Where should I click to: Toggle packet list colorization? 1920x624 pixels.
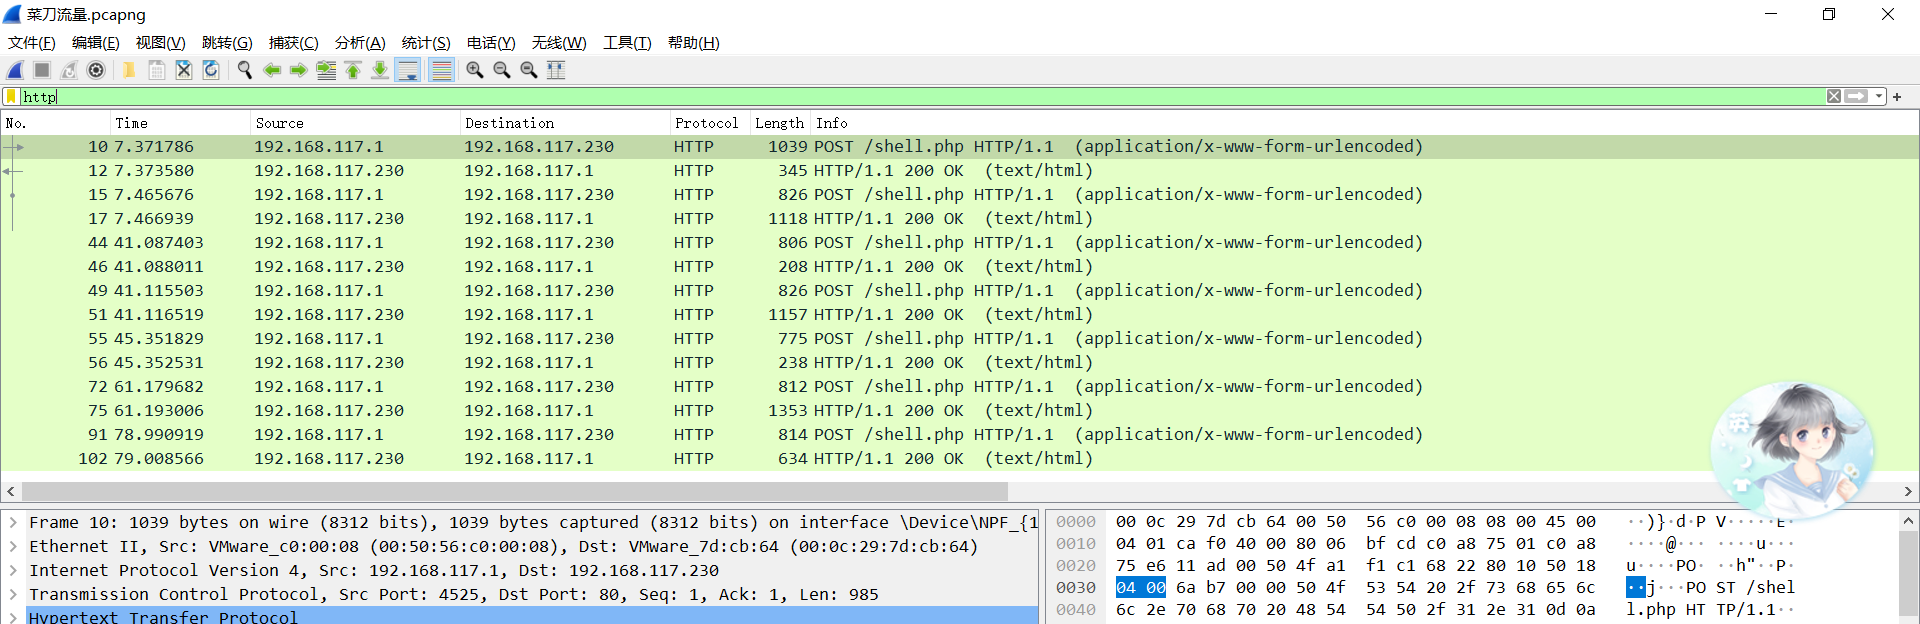[441, 70]
